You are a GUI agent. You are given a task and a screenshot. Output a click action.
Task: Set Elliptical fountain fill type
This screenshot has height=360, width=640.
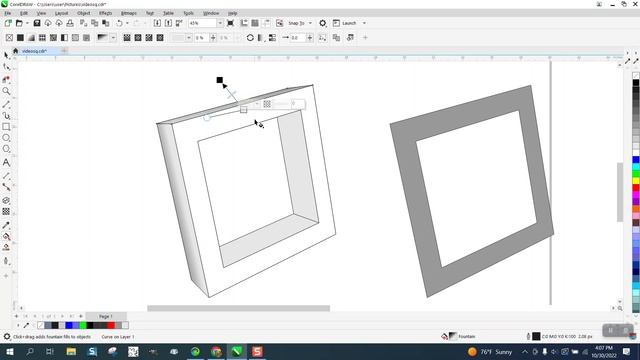tap(138, 38)
